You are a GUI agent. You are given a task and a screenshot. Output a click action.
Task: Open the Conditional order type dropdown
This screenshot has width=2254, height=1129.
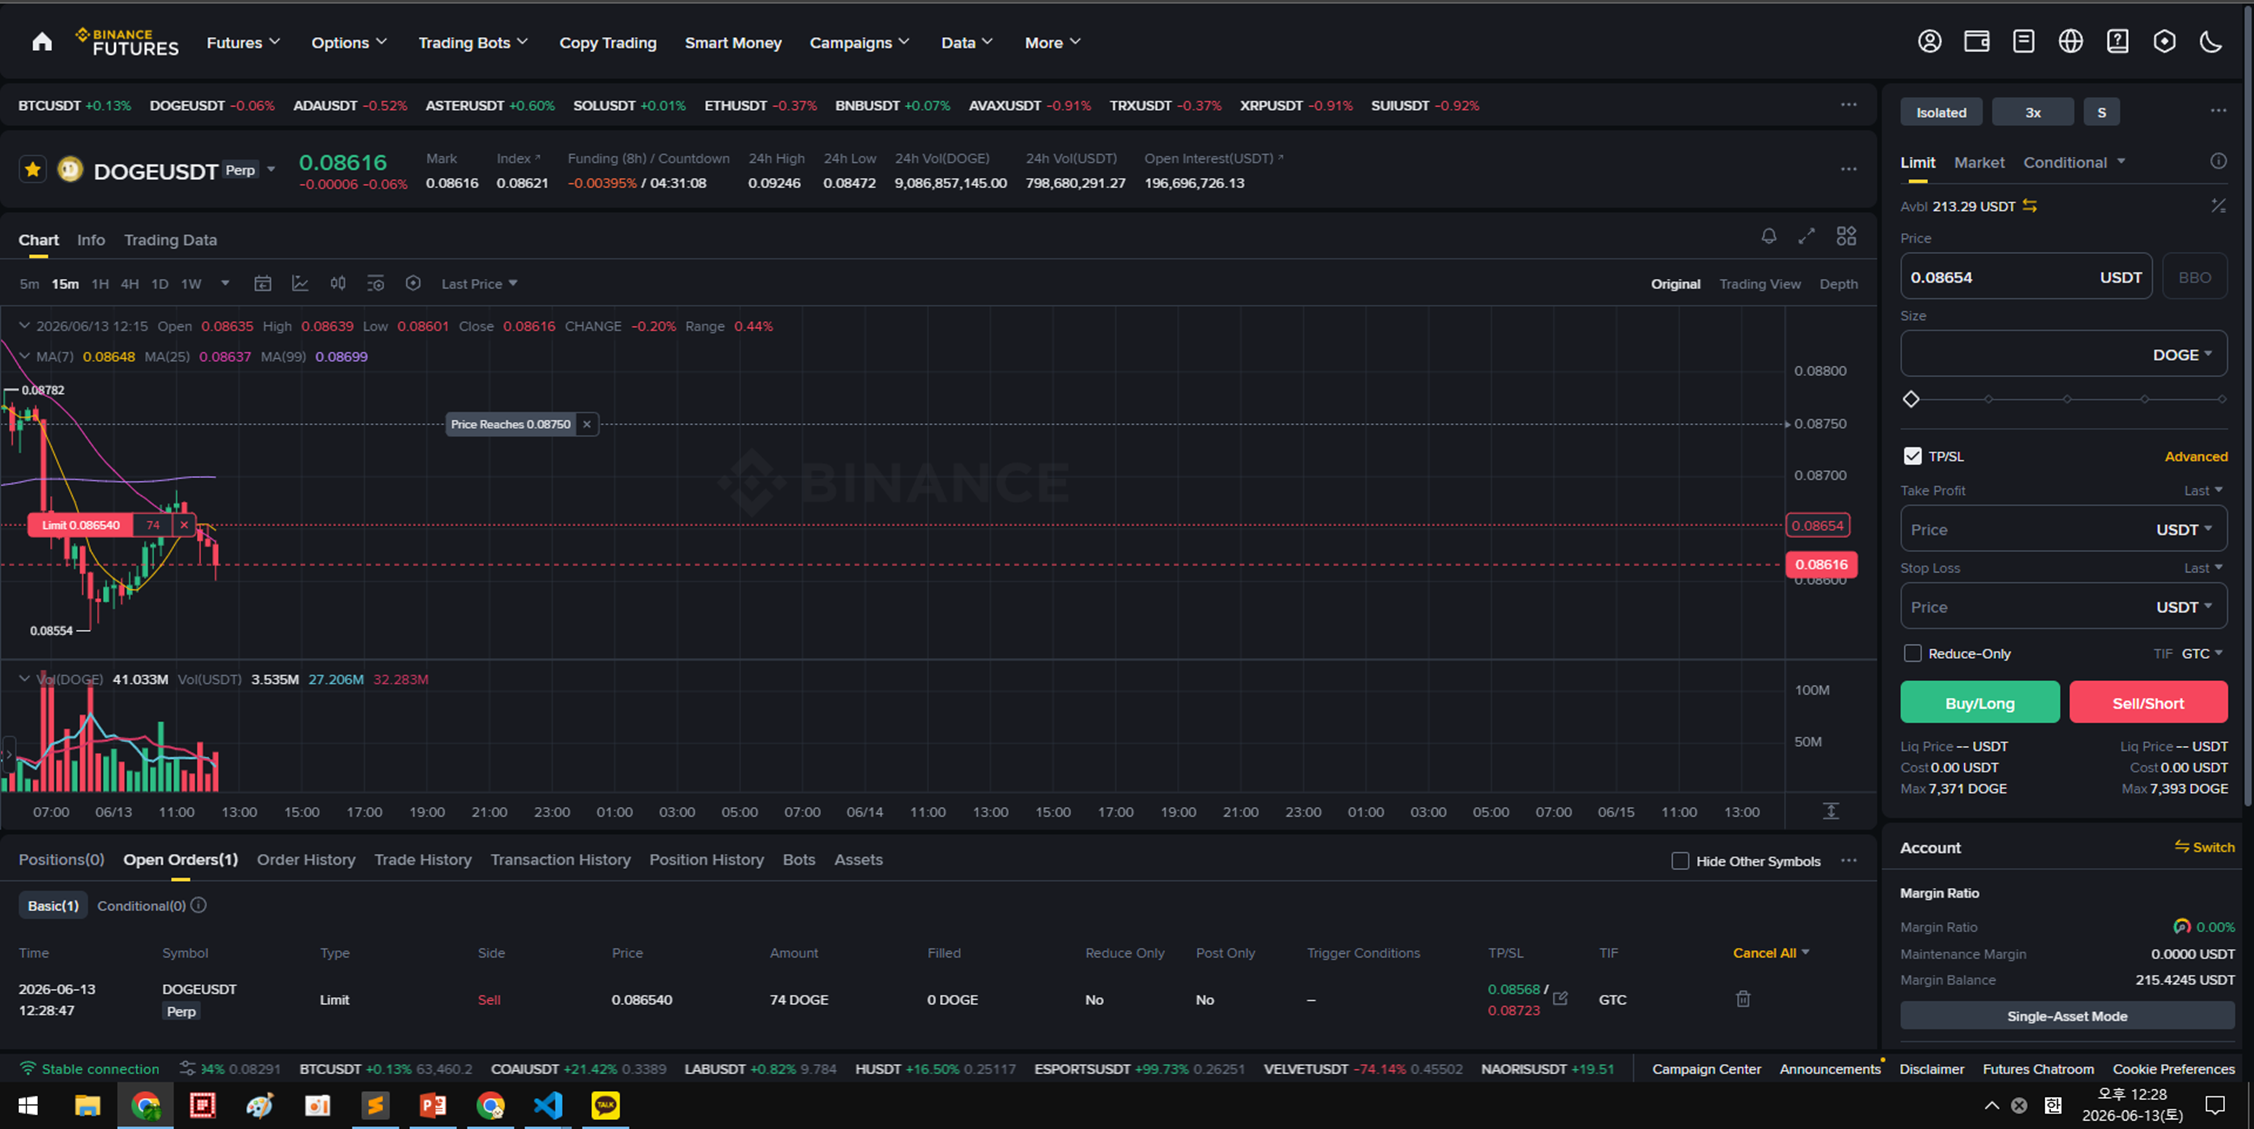2074,162
